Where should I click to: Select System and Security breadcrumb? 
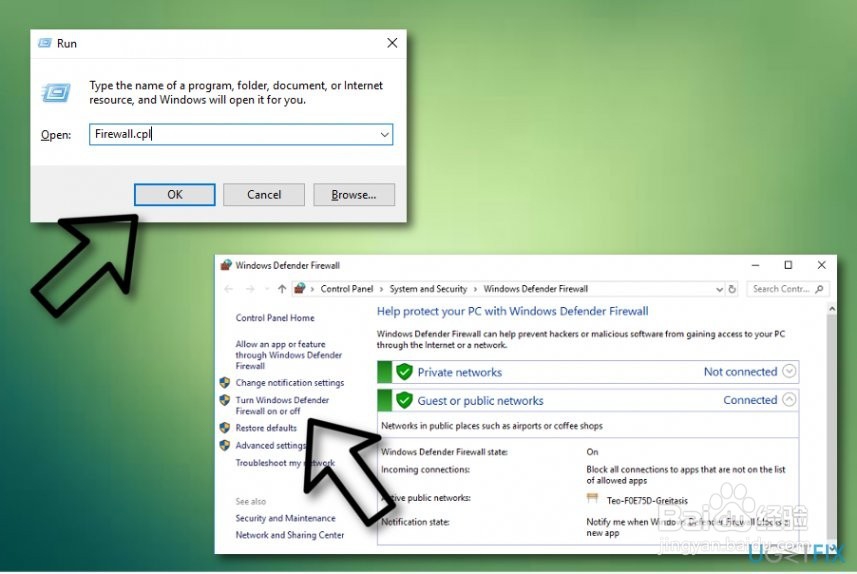tap(428, 289)
